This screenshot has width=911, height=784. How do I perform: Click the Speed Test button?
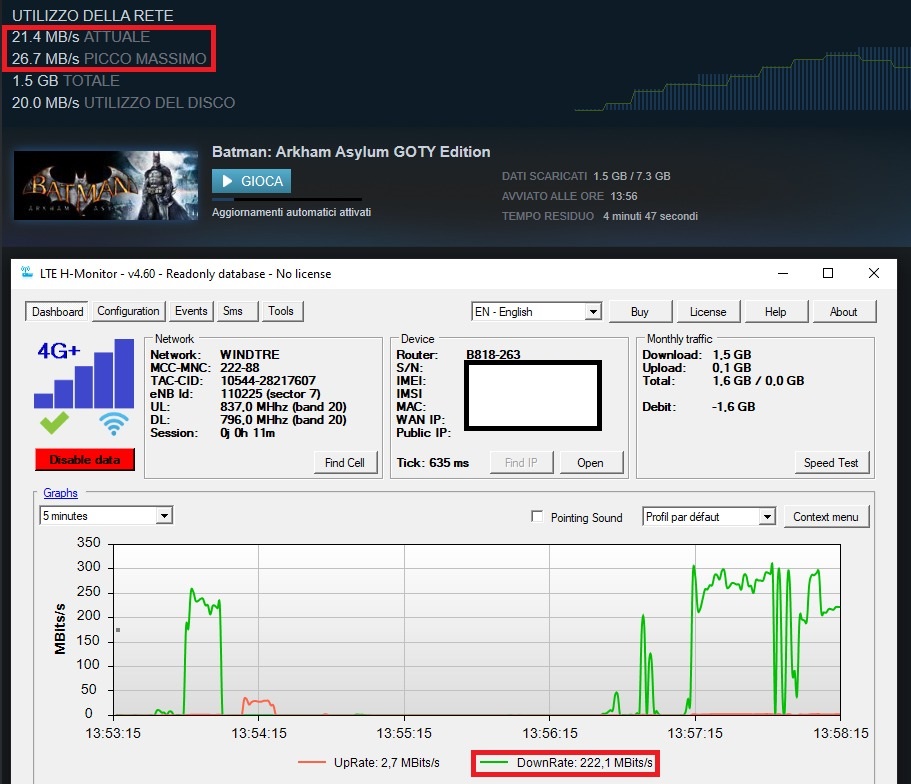click(x=831, y=463)
